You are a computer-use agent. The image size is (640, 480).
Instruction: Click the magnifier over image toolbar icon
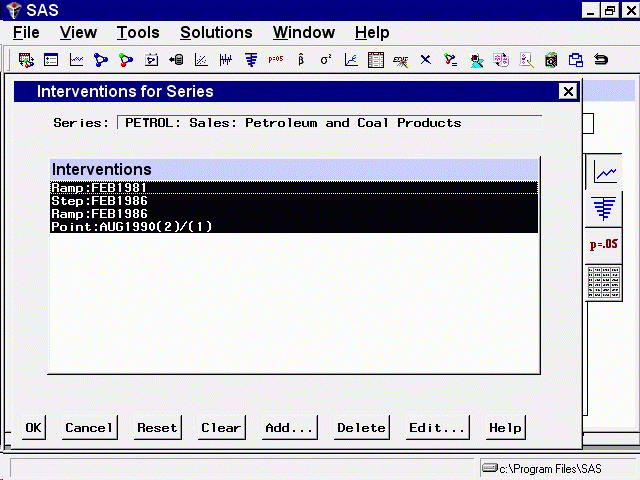coord(551,60)
